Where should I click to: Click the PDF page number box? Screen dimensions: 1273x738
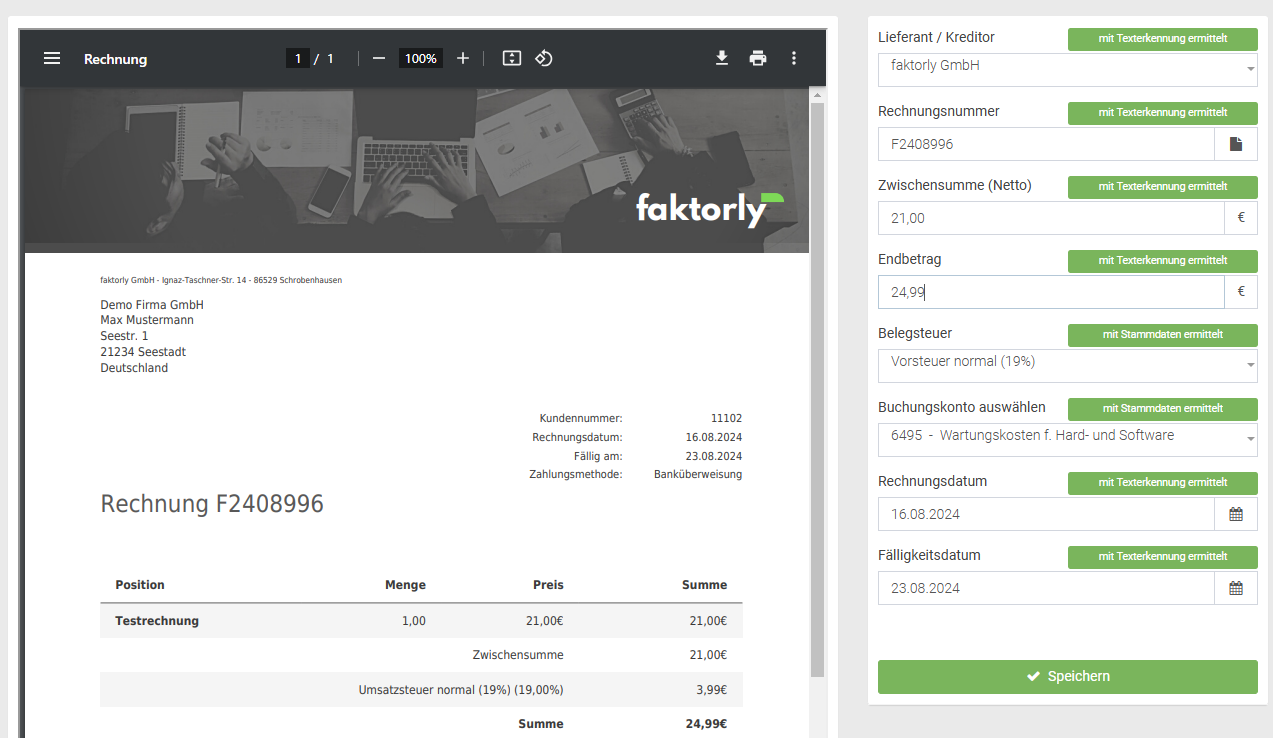pyautogui.click(x=297, y=59)
